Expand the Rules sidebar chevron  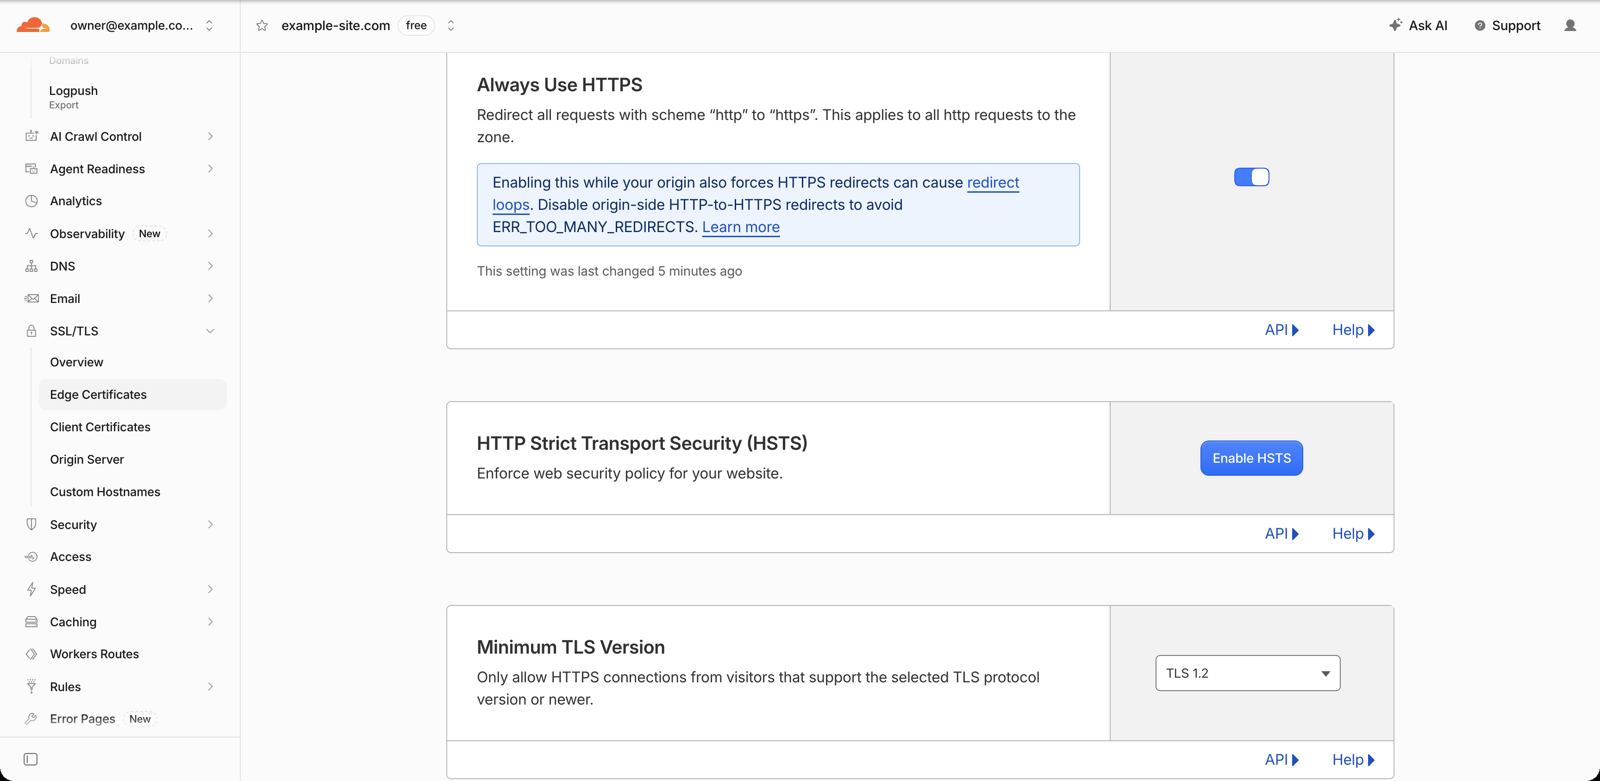pos(210,686)
